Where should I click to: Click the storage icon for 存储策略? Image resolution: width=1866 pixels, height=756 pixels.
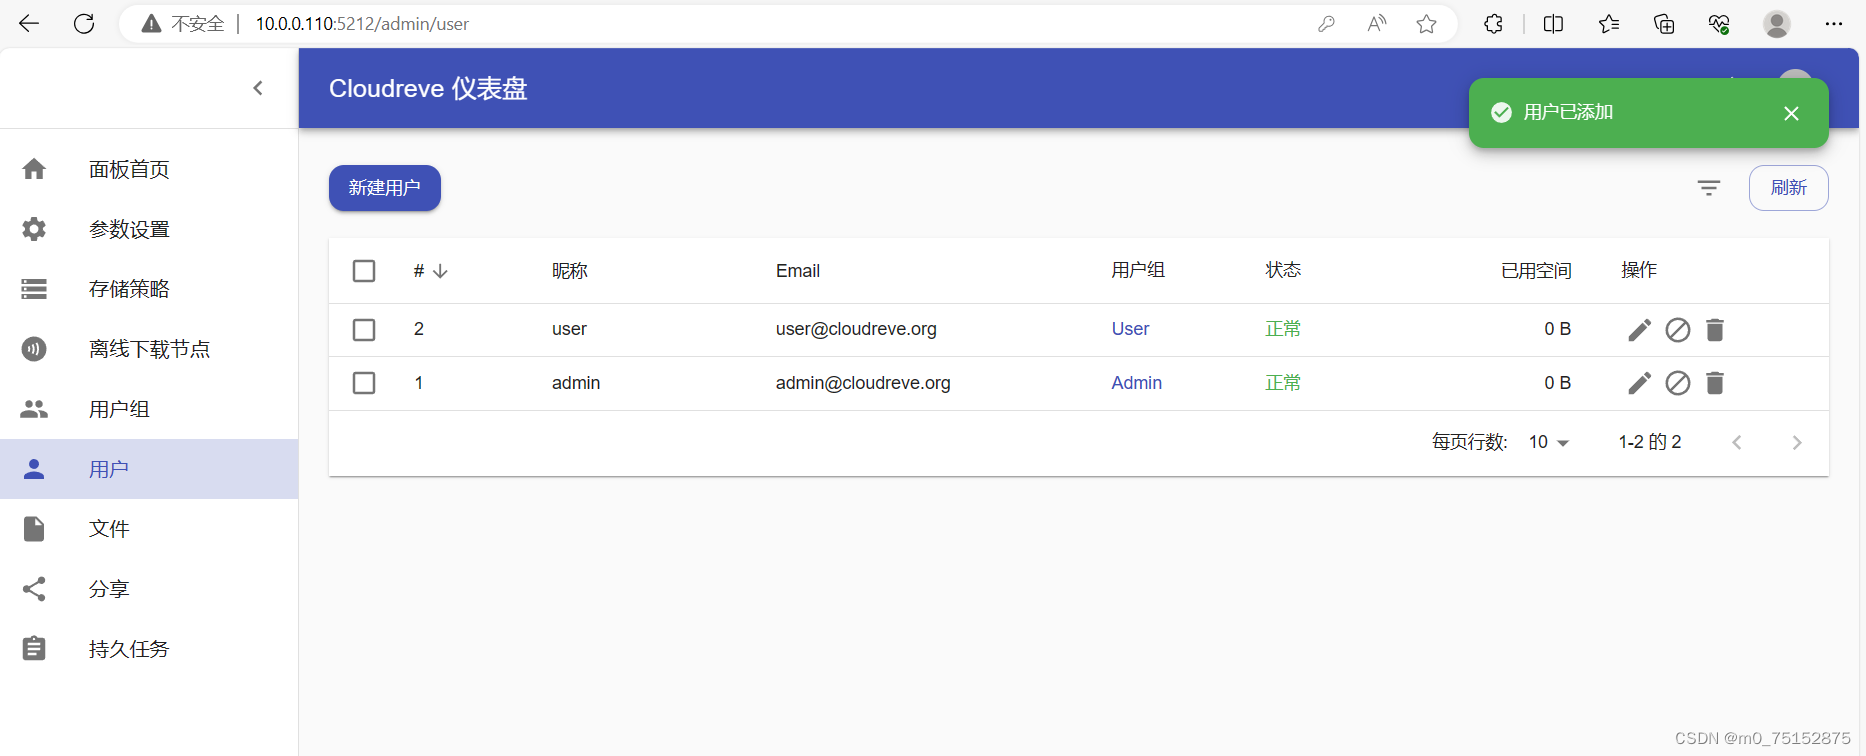(34, 289)
